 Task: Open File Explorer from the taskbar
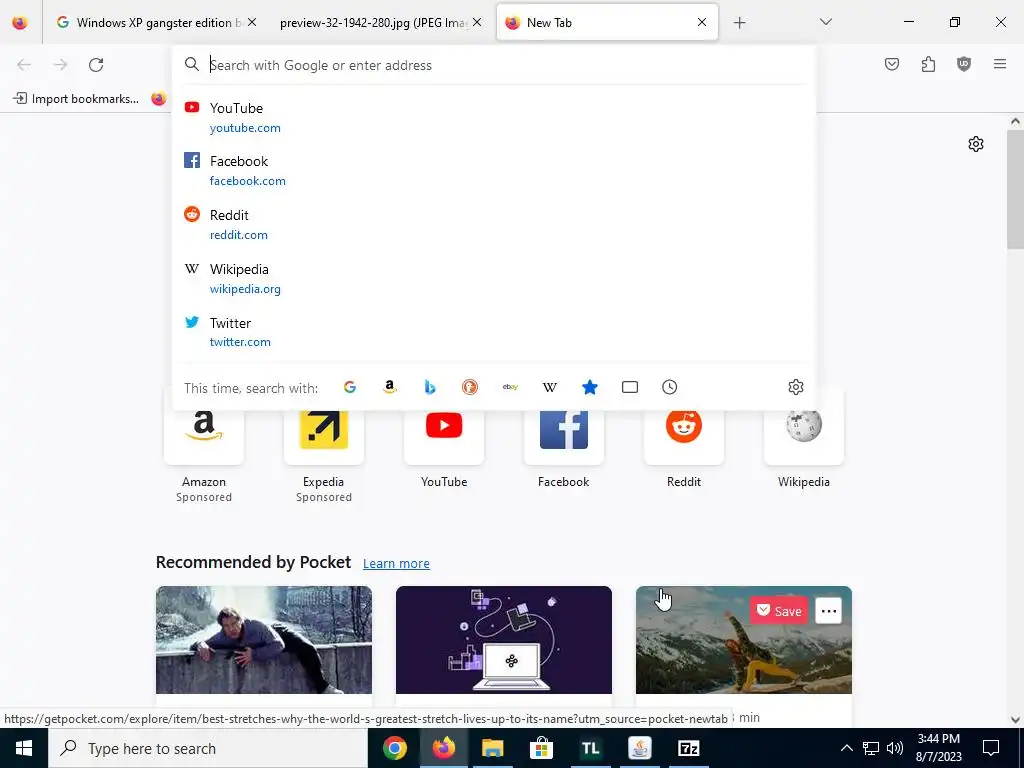(x=492, y=748)
